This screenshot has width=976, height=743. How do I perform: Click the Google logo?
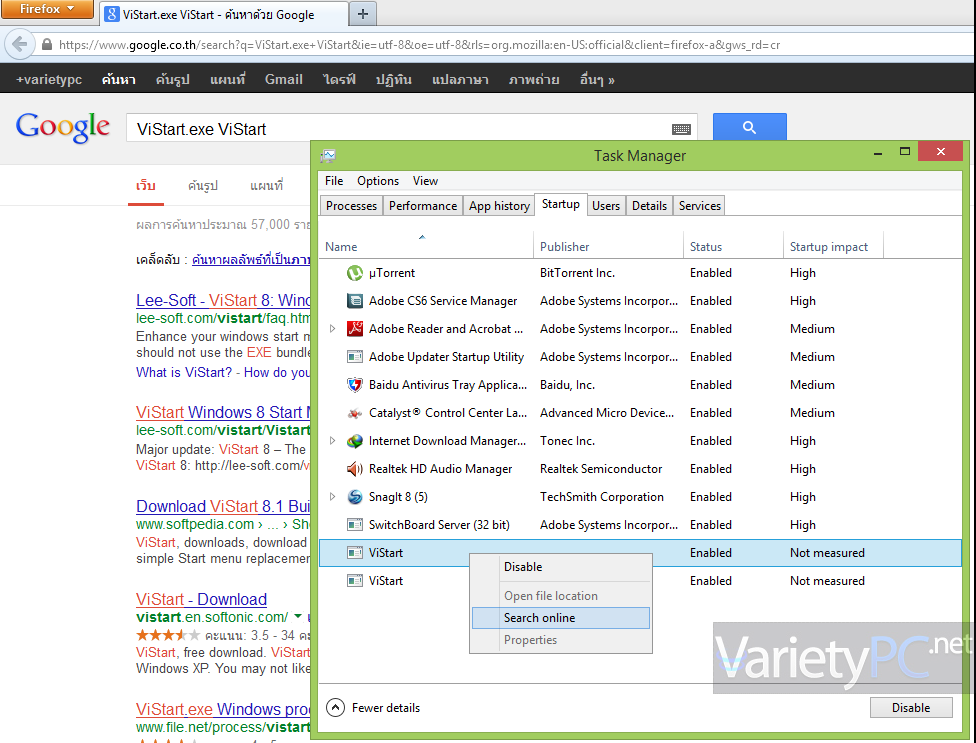(x=63, y=127)
